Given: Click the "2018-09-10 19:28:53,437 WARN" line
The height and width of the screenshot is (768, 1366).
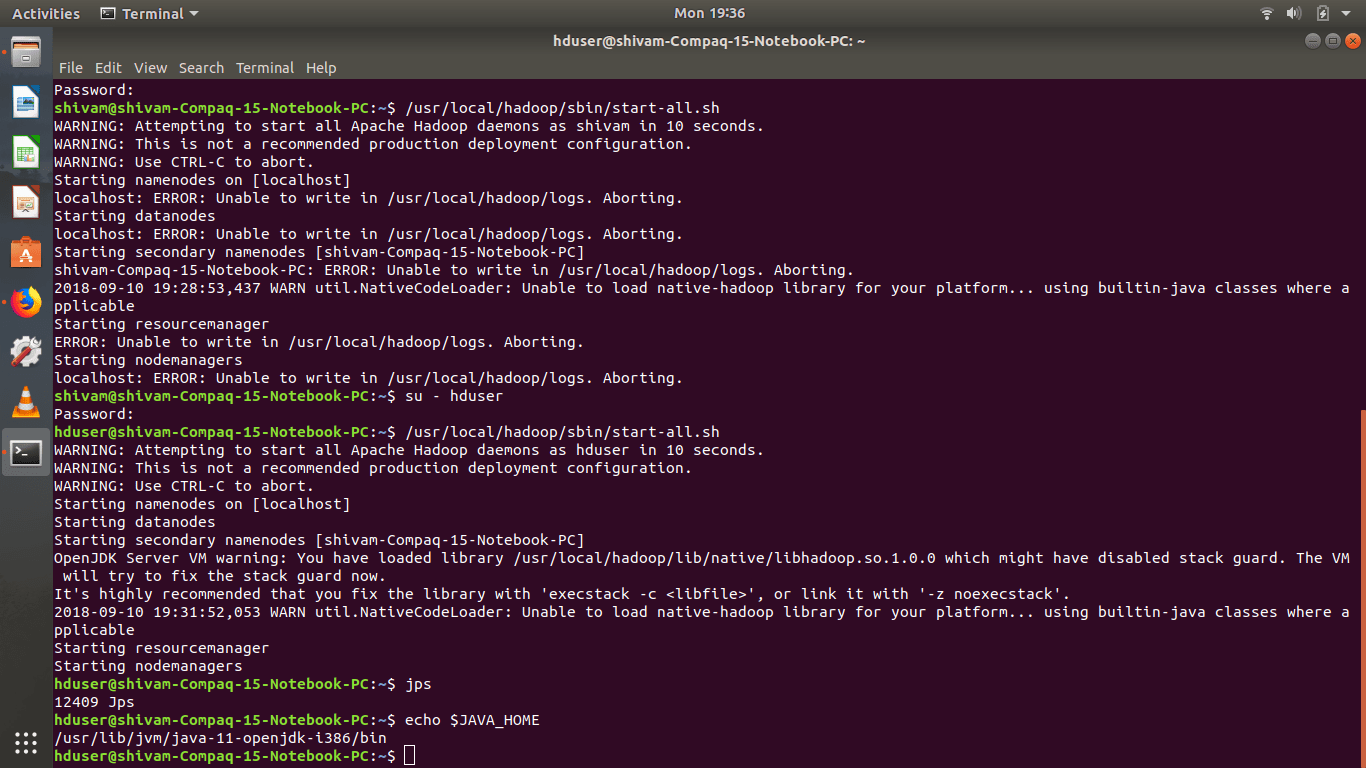Looking at the screenshot, I should point(701,288).
